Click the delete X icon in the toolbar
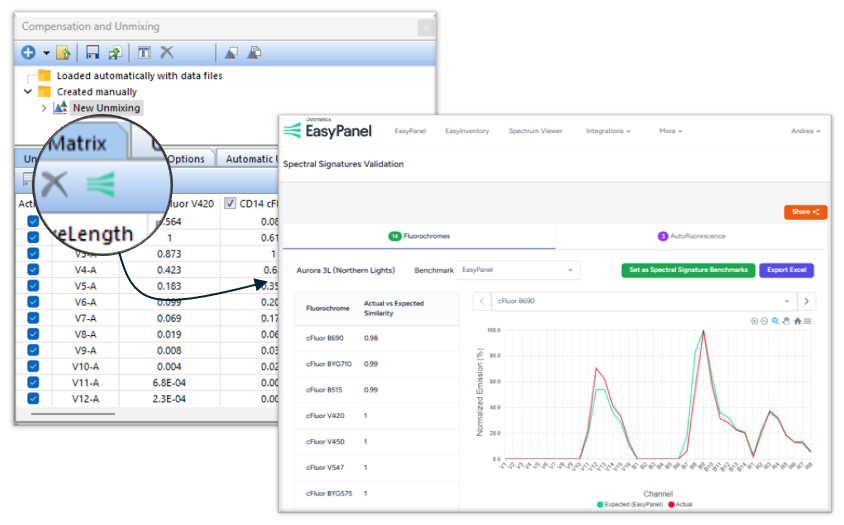Viewport: 844px width, 525px height. click(x=167, y=52)
